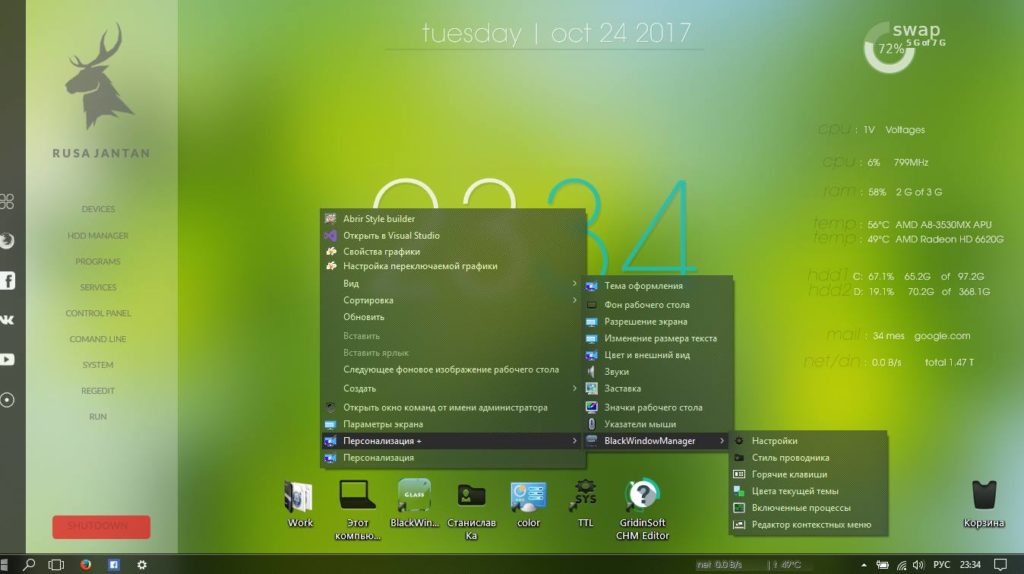Choose Открыть в Visual Studio

coord(453,236)
